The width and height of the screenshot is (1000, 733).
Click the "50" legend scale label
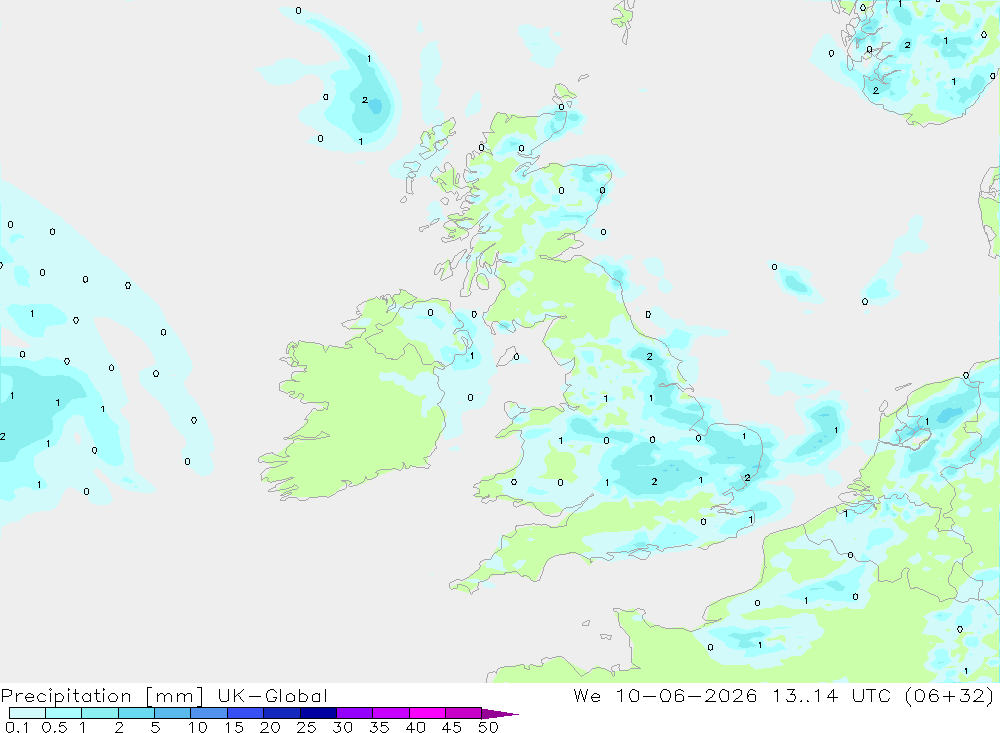point(488,727)
